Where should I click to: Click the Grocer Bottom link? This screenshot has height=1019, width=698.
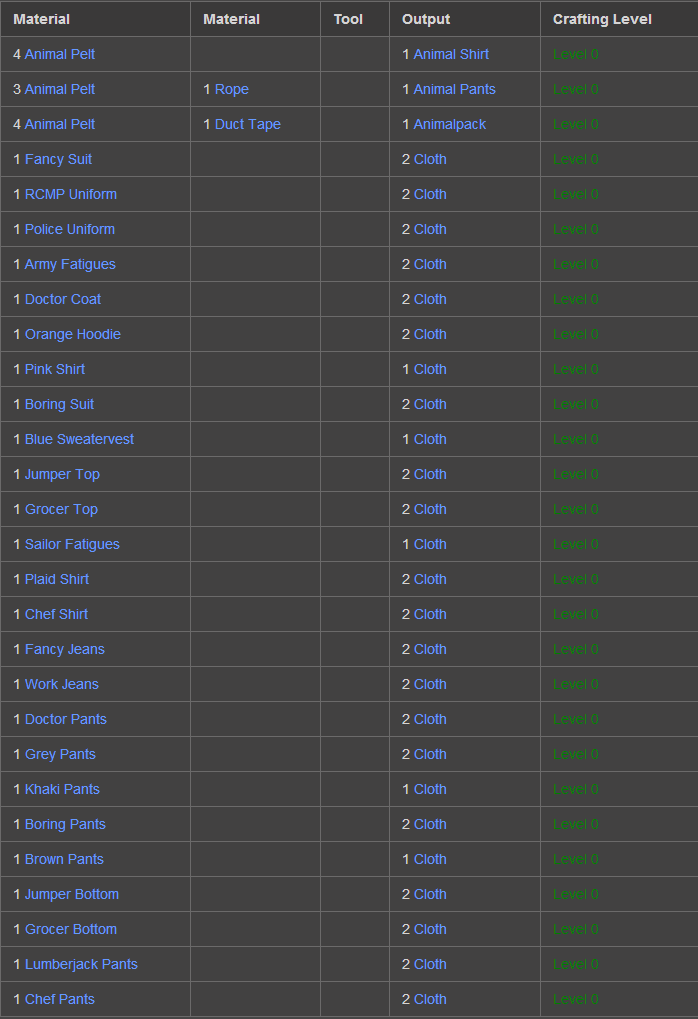click(x=71, y=931)
